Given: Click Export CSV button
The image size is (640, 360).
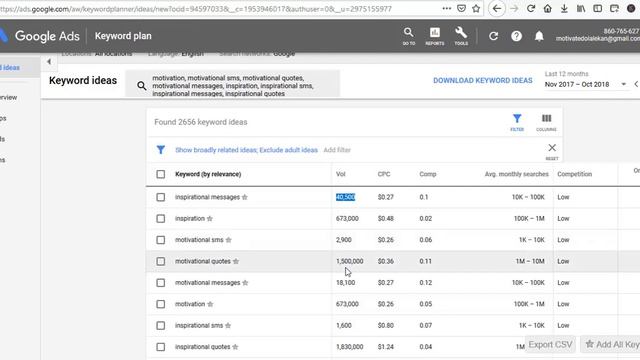Looking at the screenshot, I should pyautogui.click(x=550, y=345).
